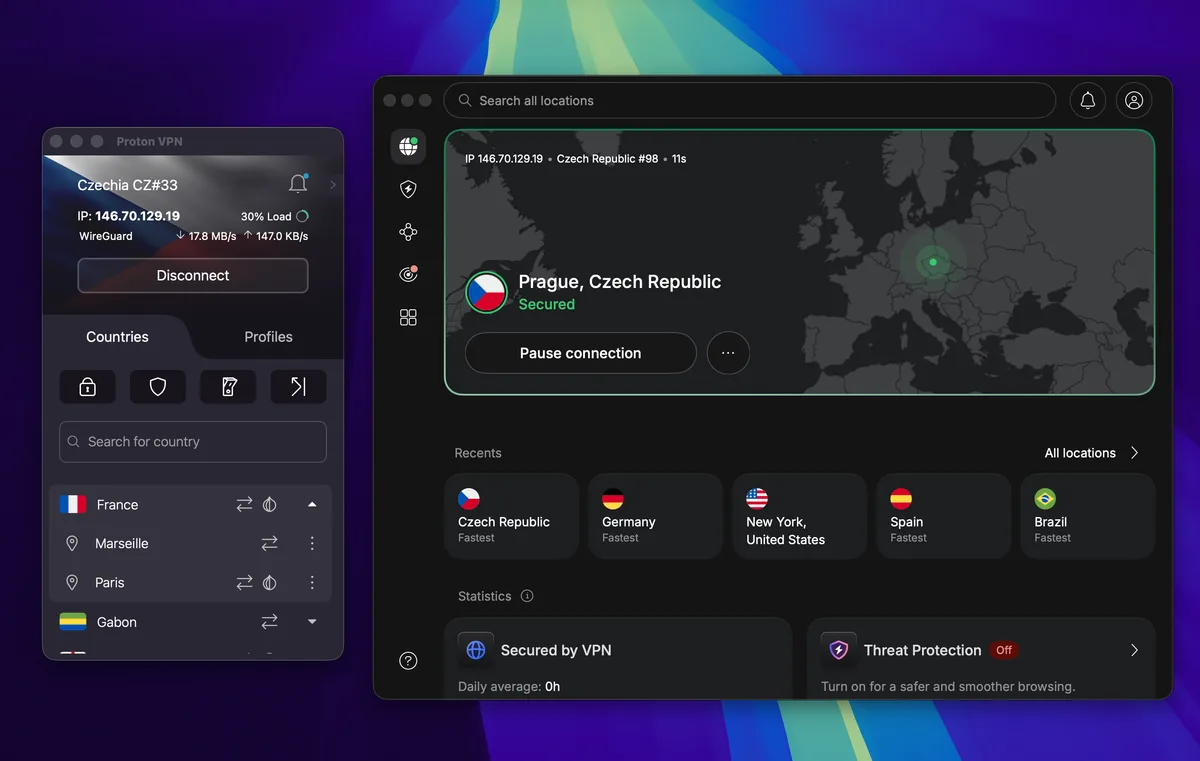Viewport: 1200px width, 761px height.
Task: Connect to Spain recent card
Action: click(943, 516)
